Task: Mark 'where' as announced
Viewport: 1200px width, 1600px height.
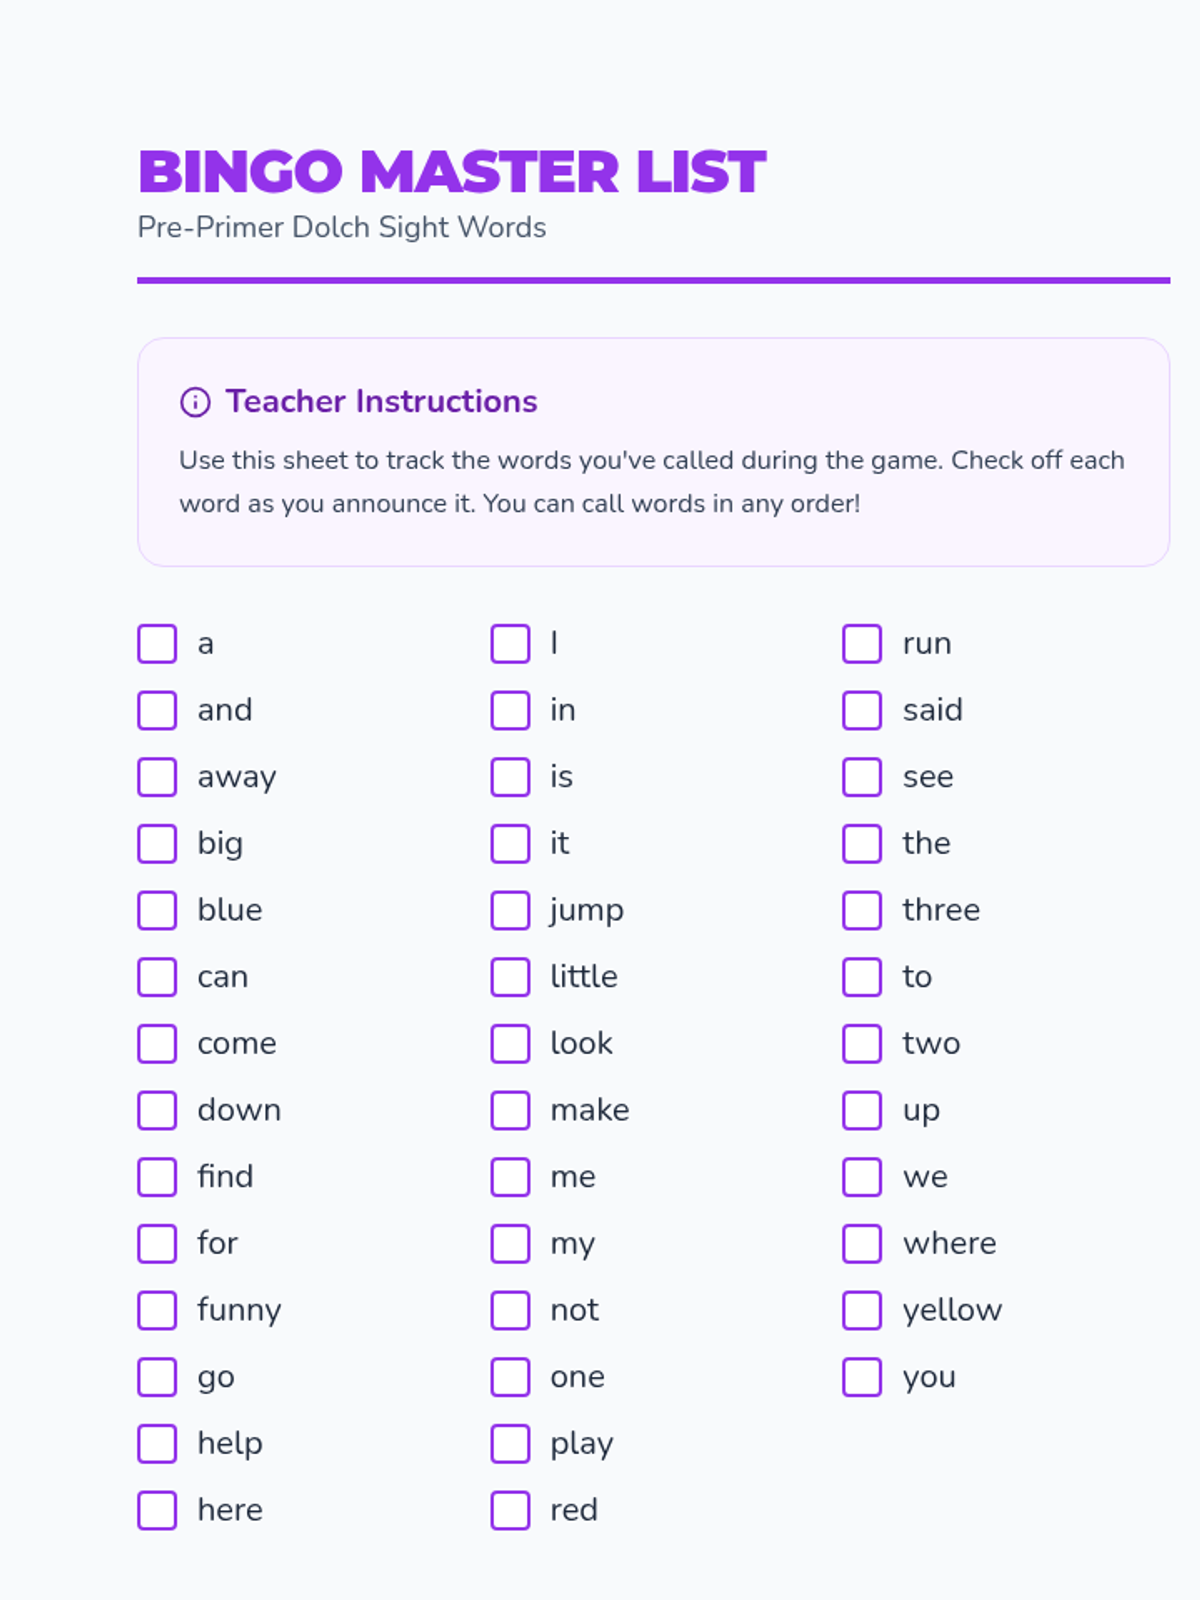Action: click(x=862, y=1244)
